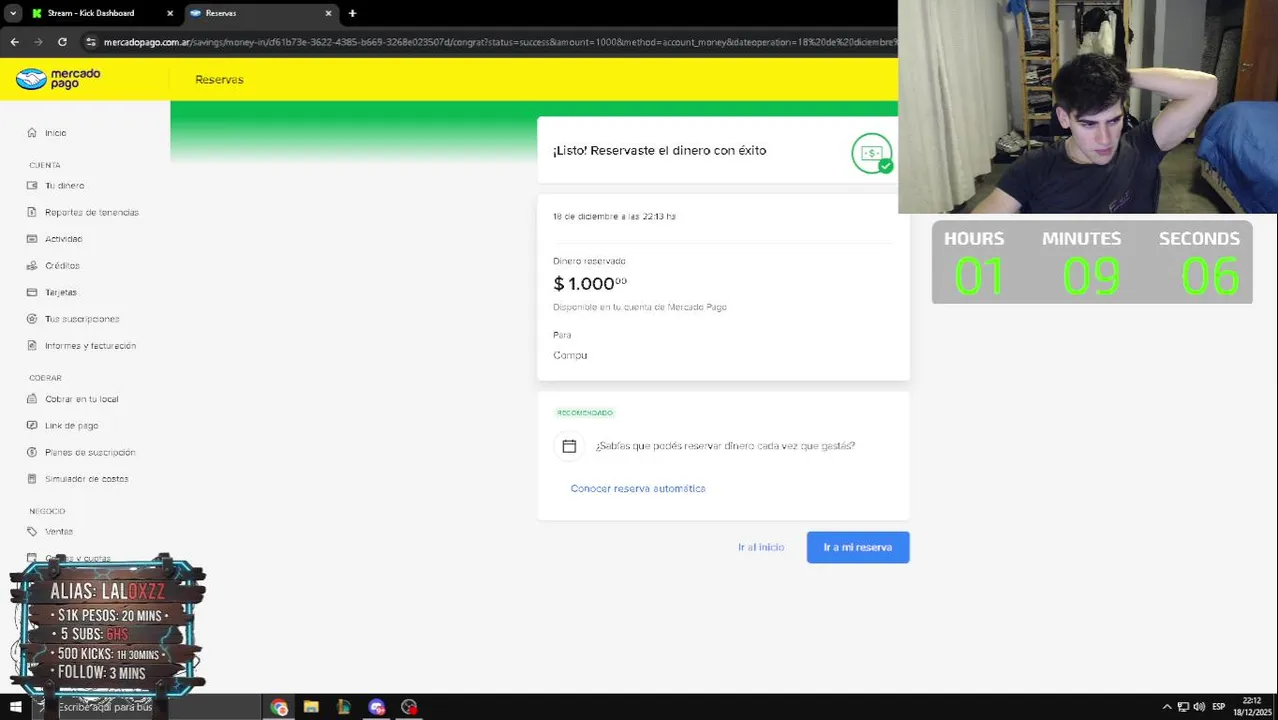Click the Planes de suscripción icon
This screenshot has height=720, width=1278.
point(32,452)
